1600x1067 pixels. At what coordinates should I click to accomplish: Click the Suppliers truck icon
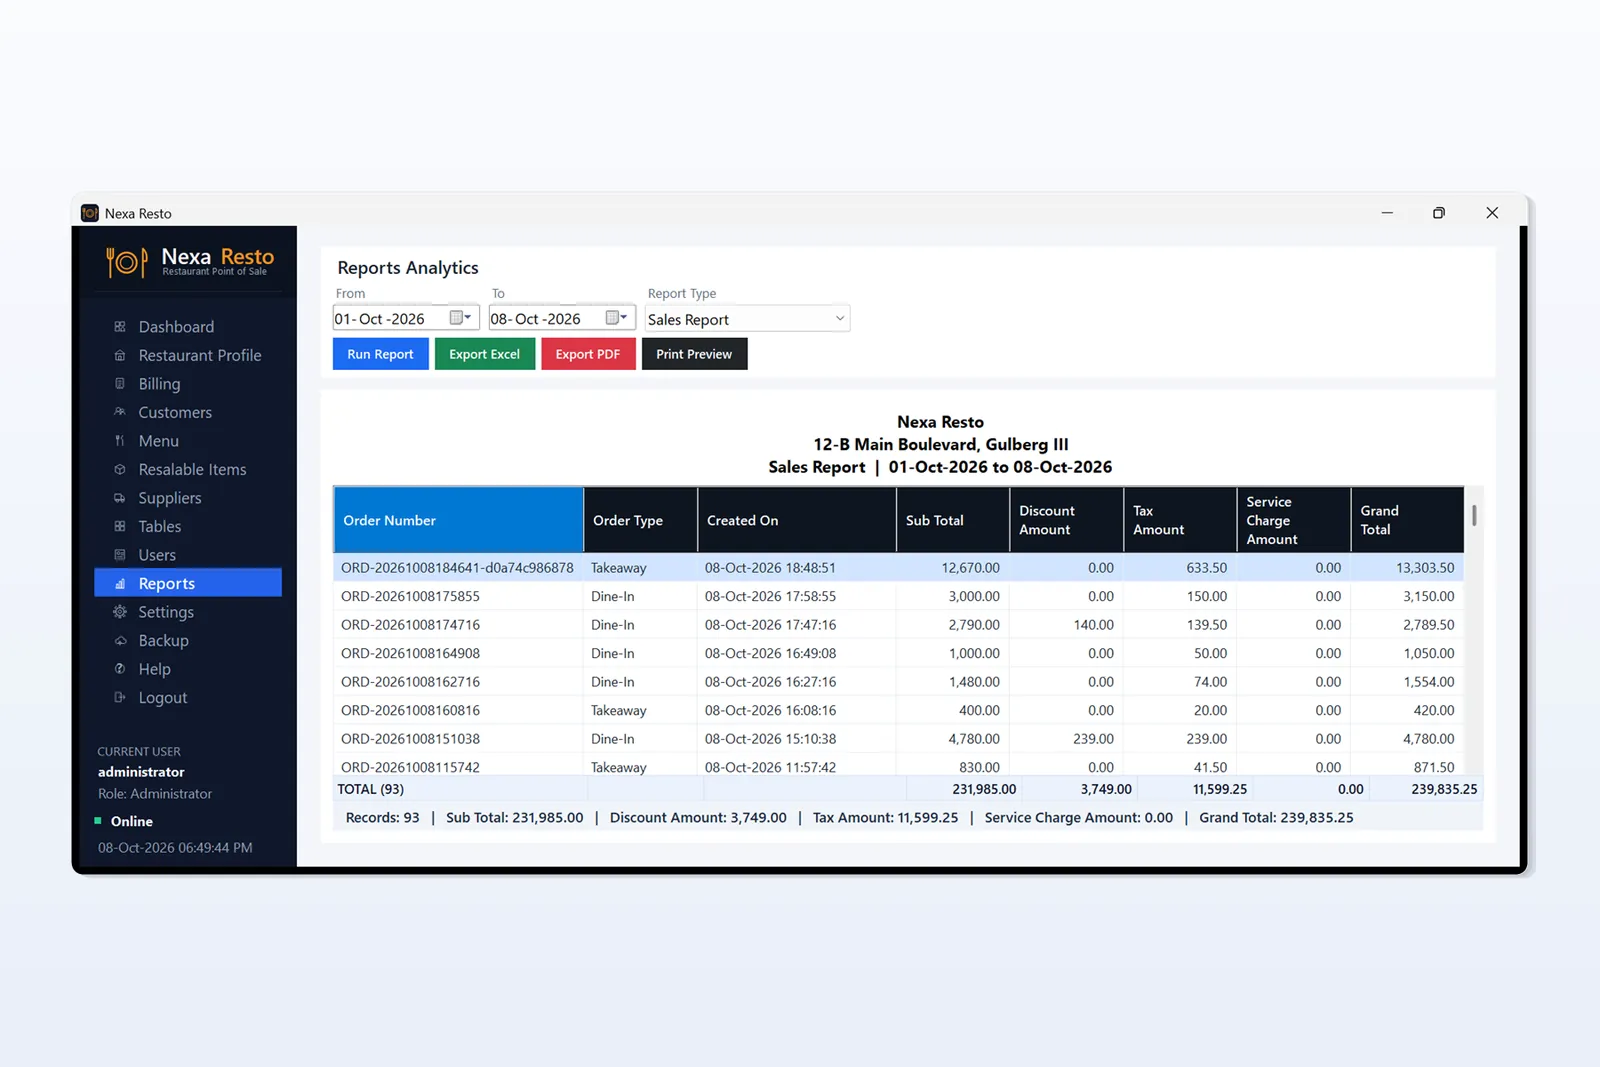point(120,498)
